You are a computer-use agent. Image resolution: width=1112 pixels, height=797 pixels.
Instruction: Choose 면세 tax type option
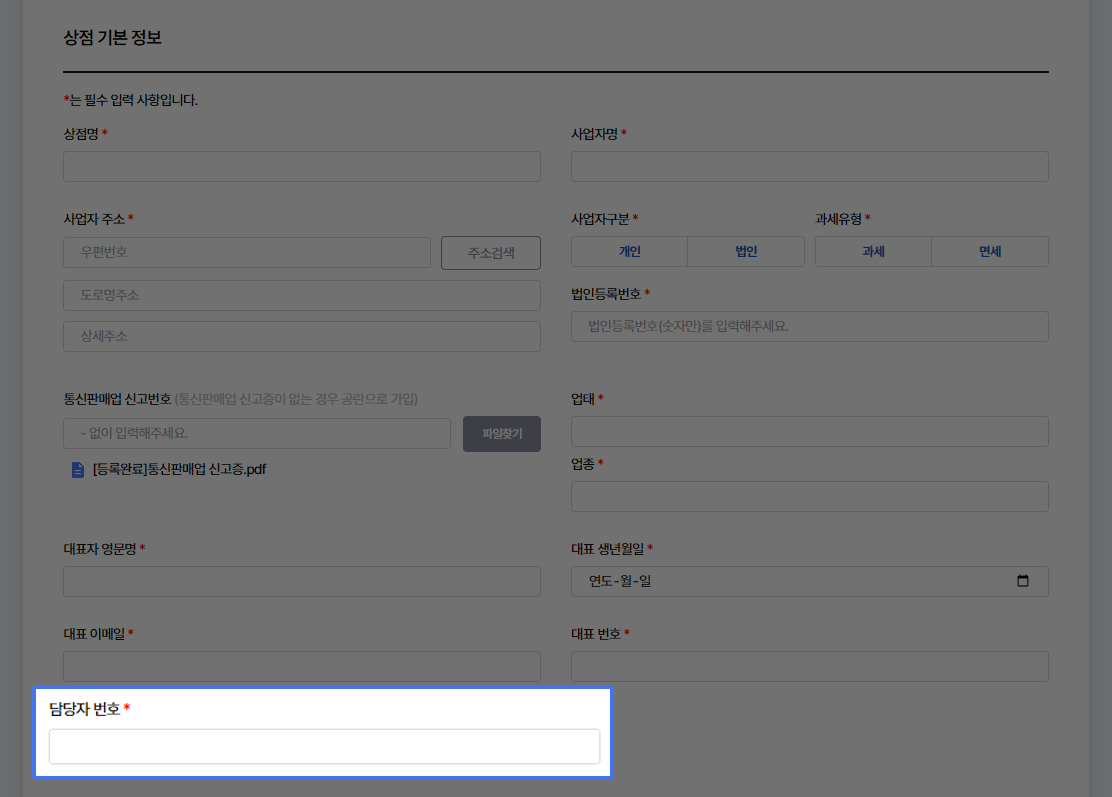point(990,252)
